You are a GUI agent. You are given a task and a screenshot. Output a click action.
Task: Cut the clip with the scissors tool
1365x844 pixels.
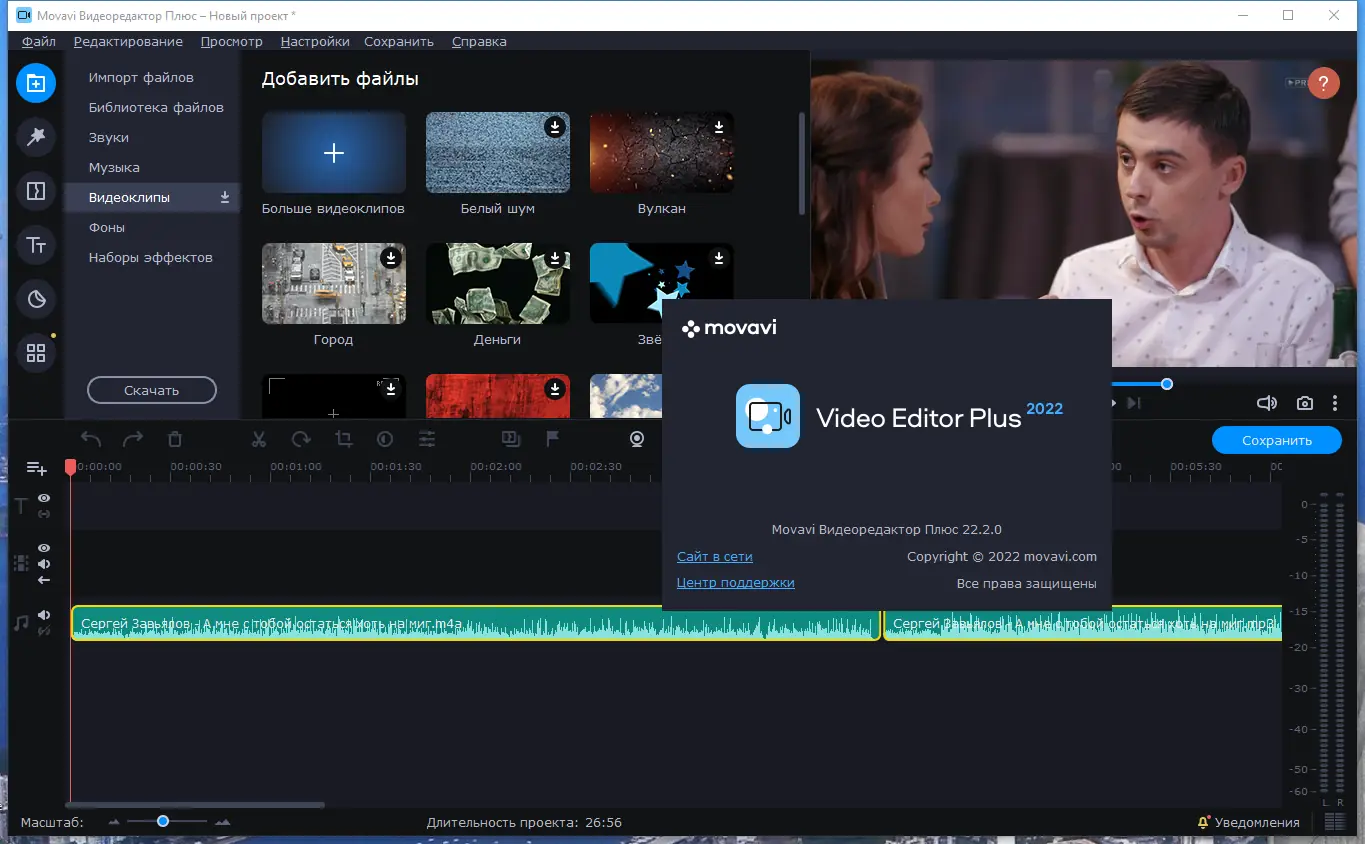click(x=258, y=438)
